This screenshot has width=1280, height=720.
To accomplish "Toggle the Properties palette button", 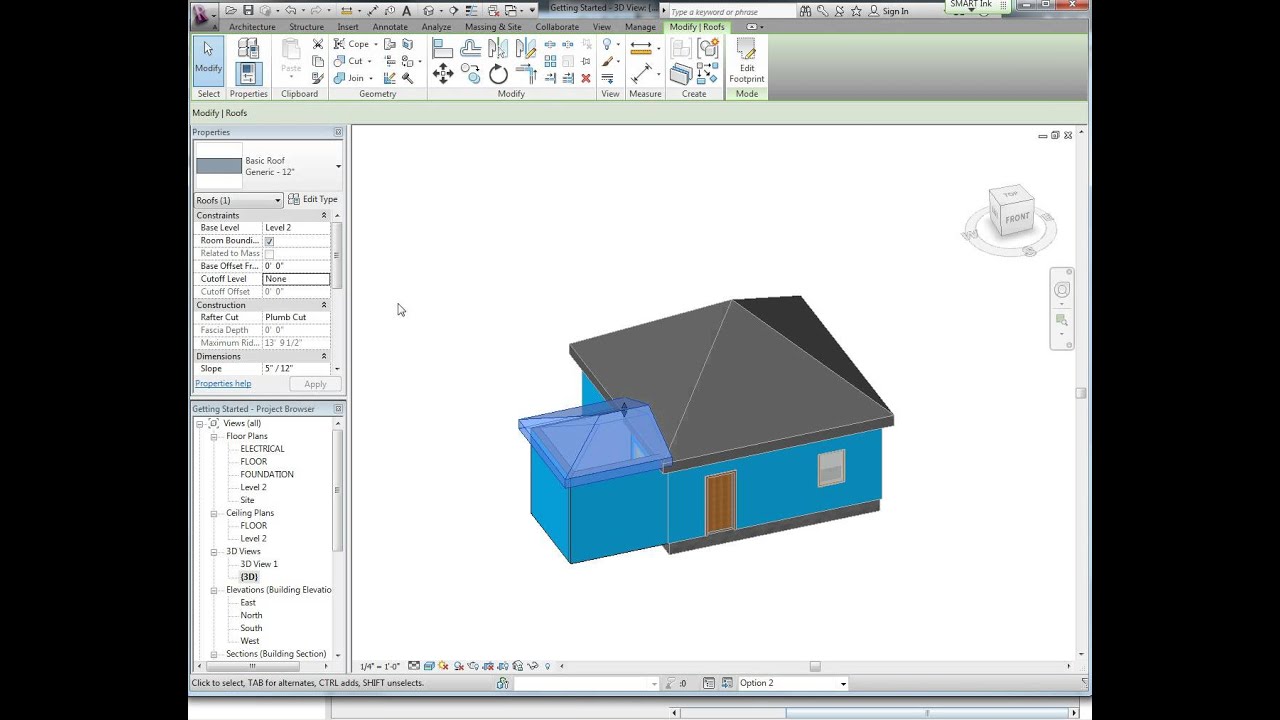I will (x=249, y=73).
